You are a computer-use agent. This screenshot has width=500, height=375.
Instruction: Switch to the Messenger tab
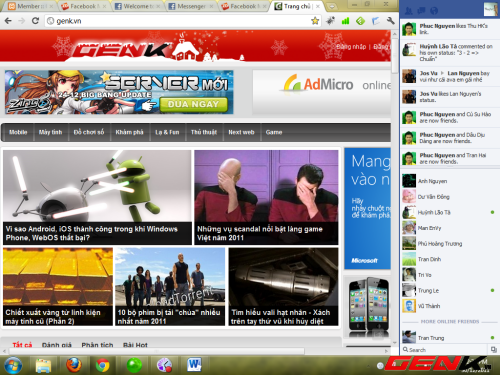coord(190,6)
